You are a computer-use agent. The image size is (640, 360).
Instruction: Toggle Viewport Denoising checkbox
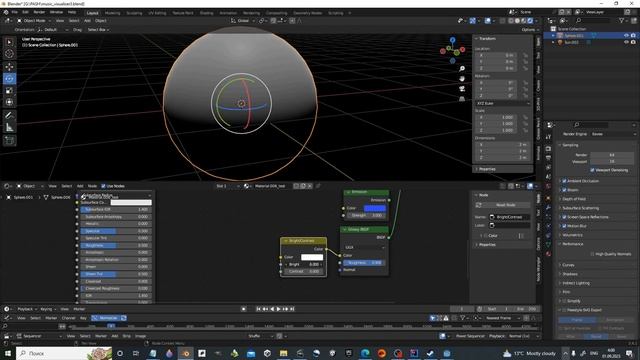pyautogui.click(x=592, y=170)
